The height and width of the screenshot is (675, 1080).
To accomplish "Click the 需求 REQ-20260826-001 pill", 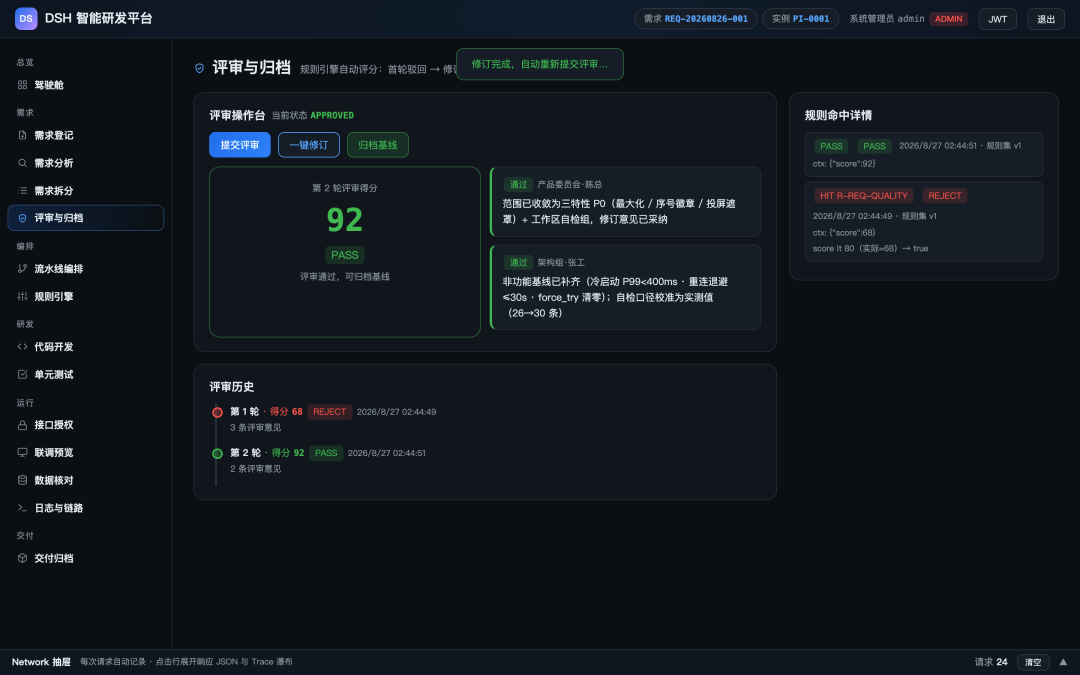I will [x=696, y=19].
